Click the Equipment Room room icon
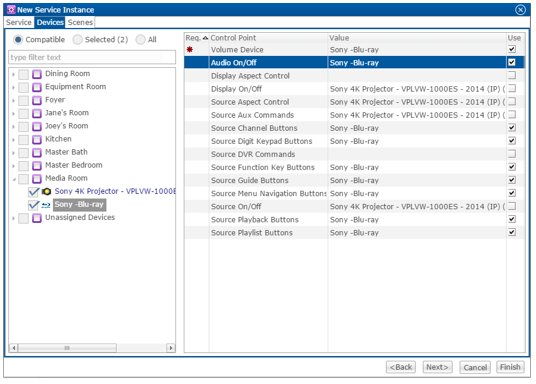Screen dimensions: 536x384 37,87
